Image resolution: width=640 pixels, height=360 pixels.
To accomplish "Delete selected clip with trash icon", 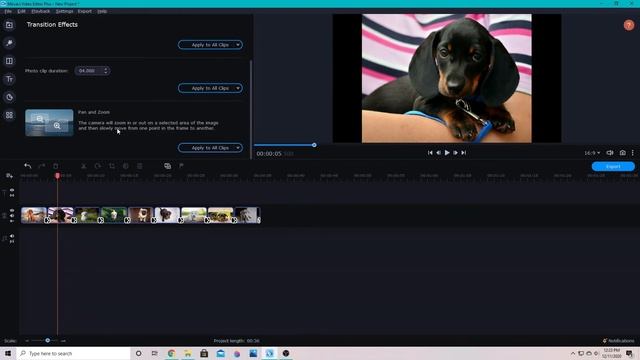I will (x=56, y=166).
